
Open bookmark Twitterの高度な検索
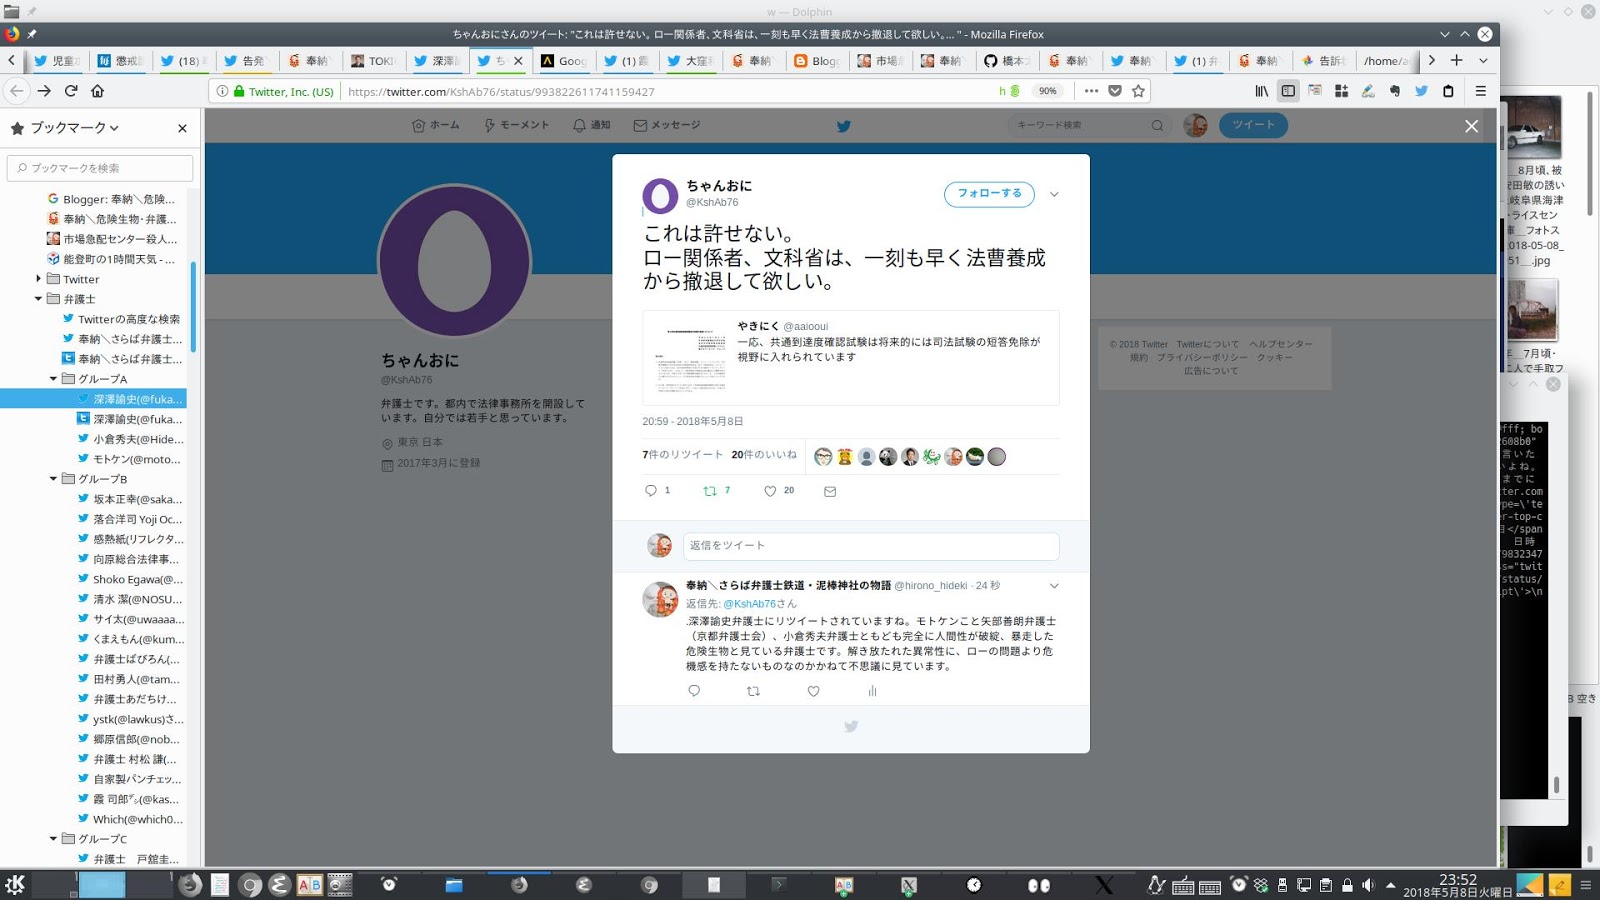[x=121, y=319]
